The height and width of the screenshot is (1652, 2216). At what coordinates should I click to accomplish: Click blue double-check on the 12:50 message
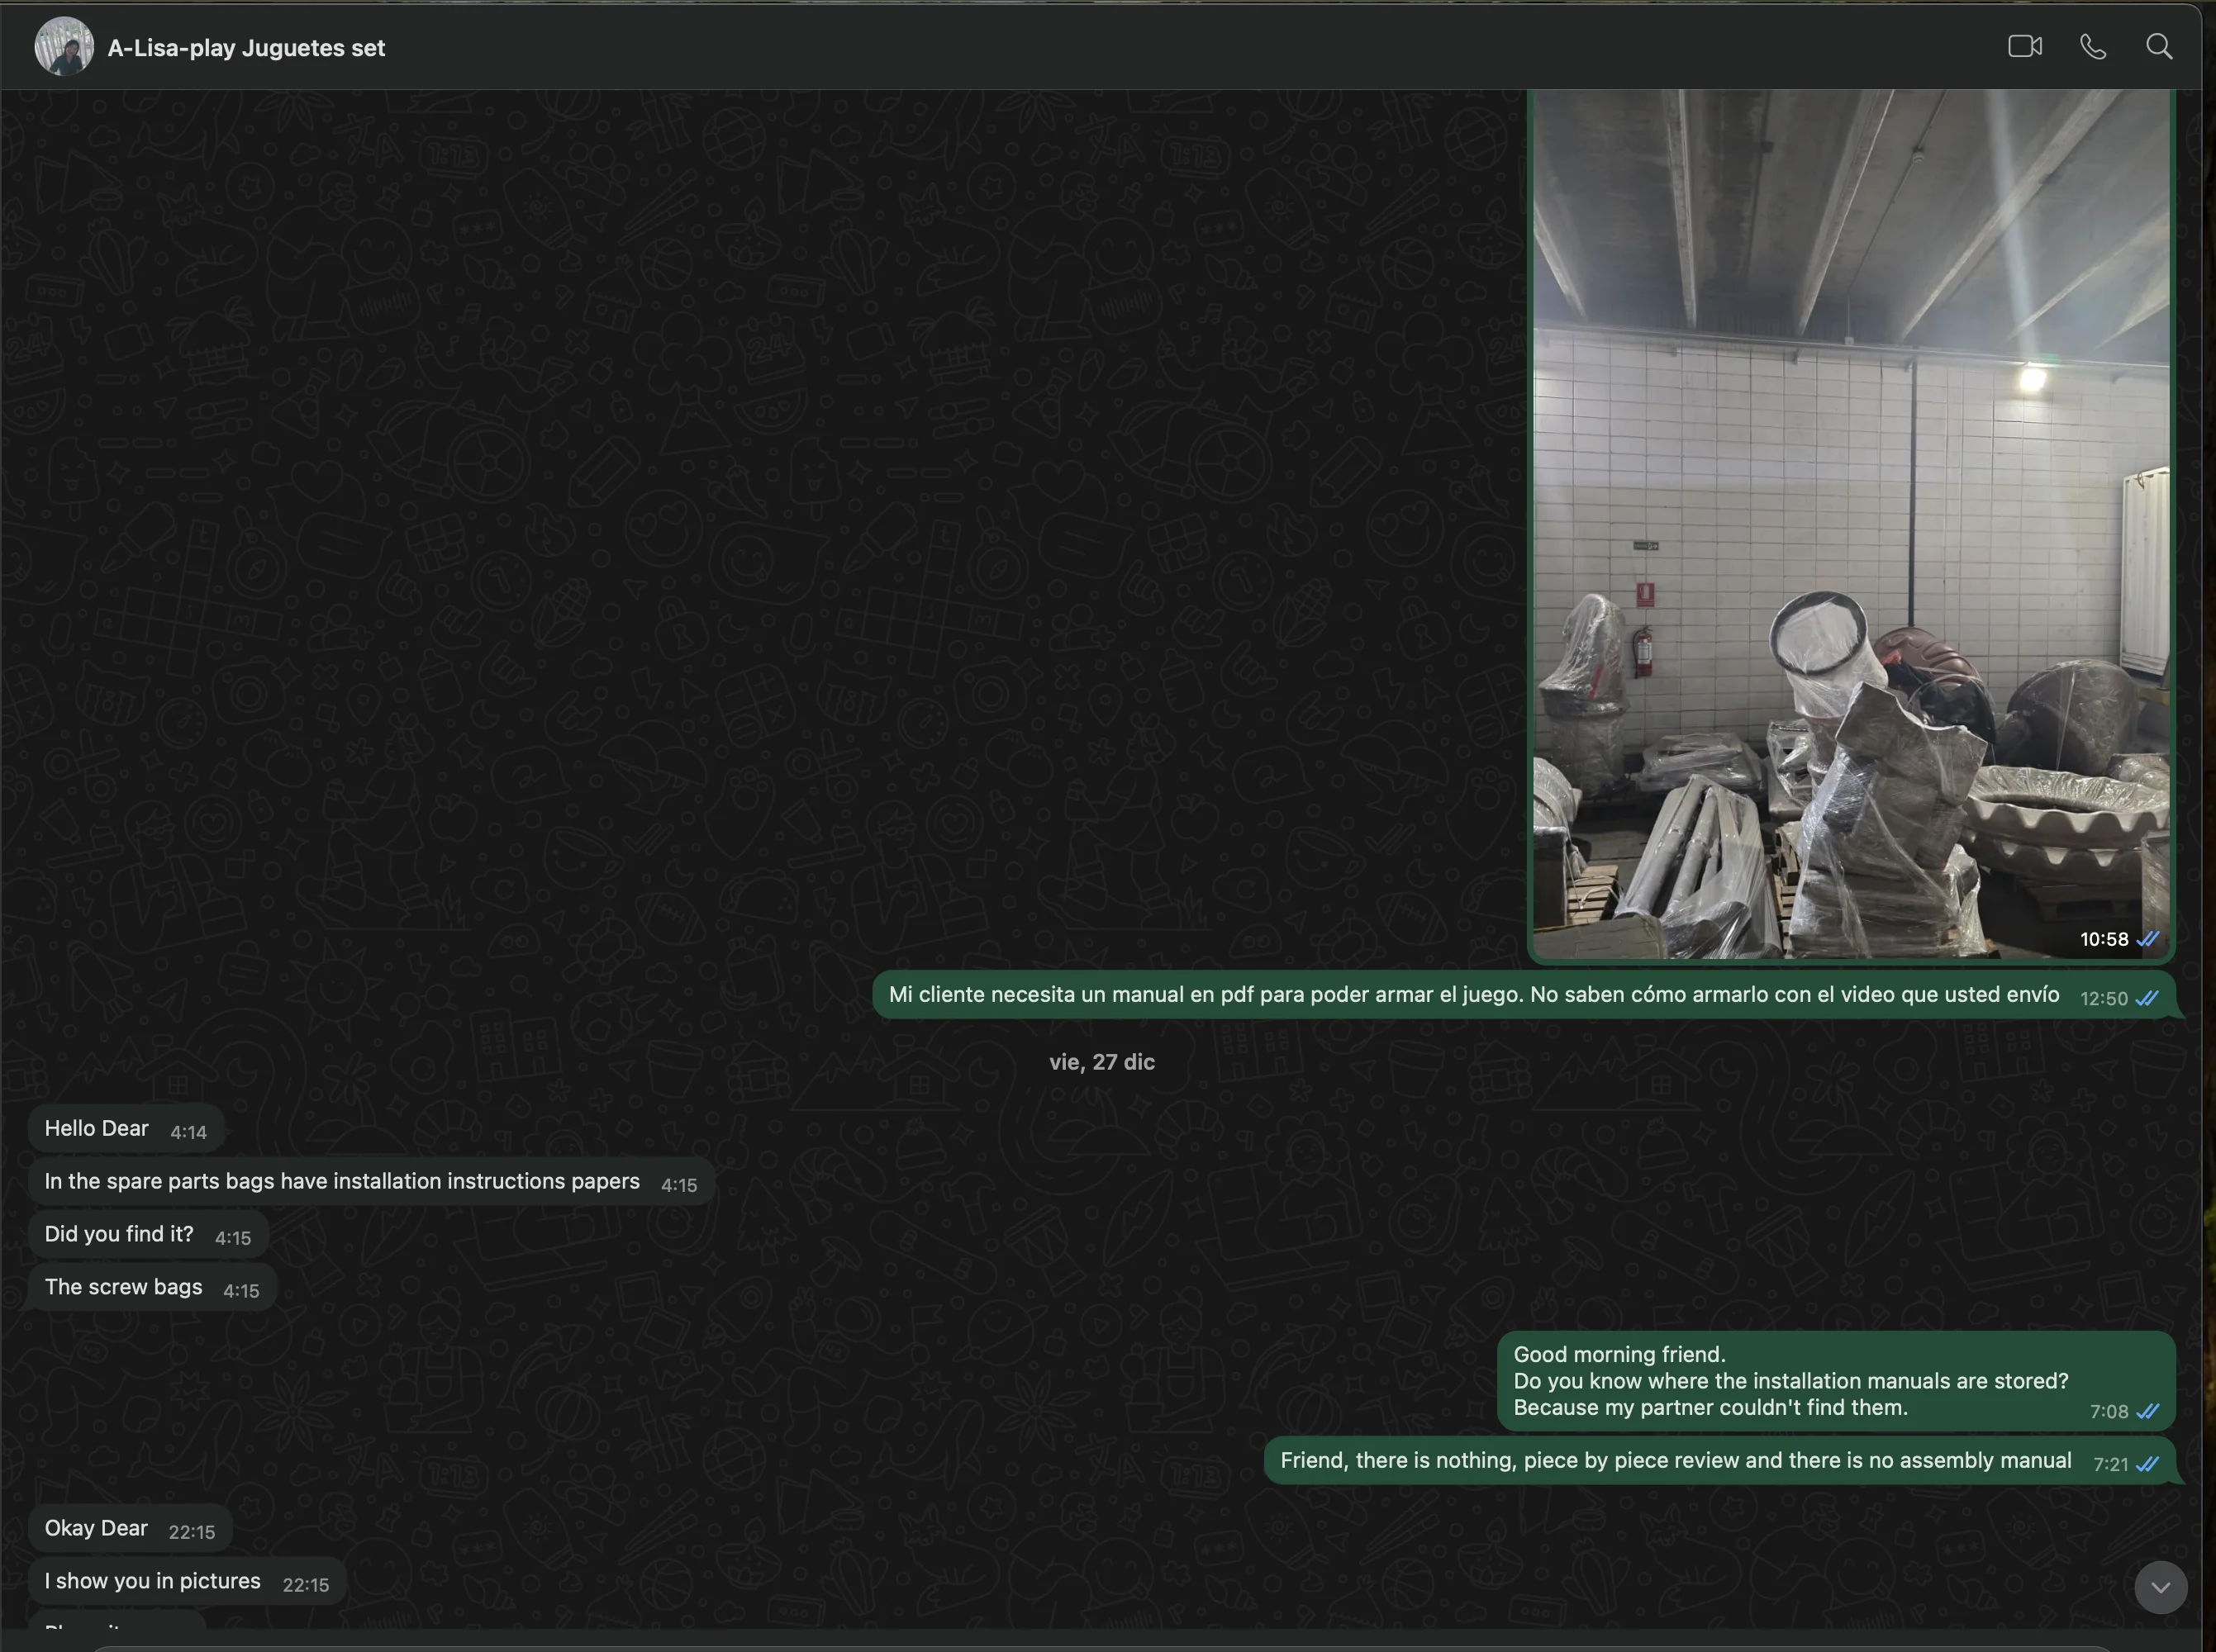[2147, 999]
